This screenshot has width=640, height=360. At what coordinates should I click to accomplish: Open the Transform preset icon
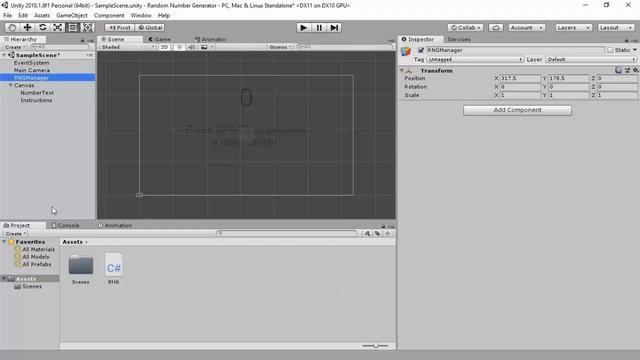pos(627,70)
